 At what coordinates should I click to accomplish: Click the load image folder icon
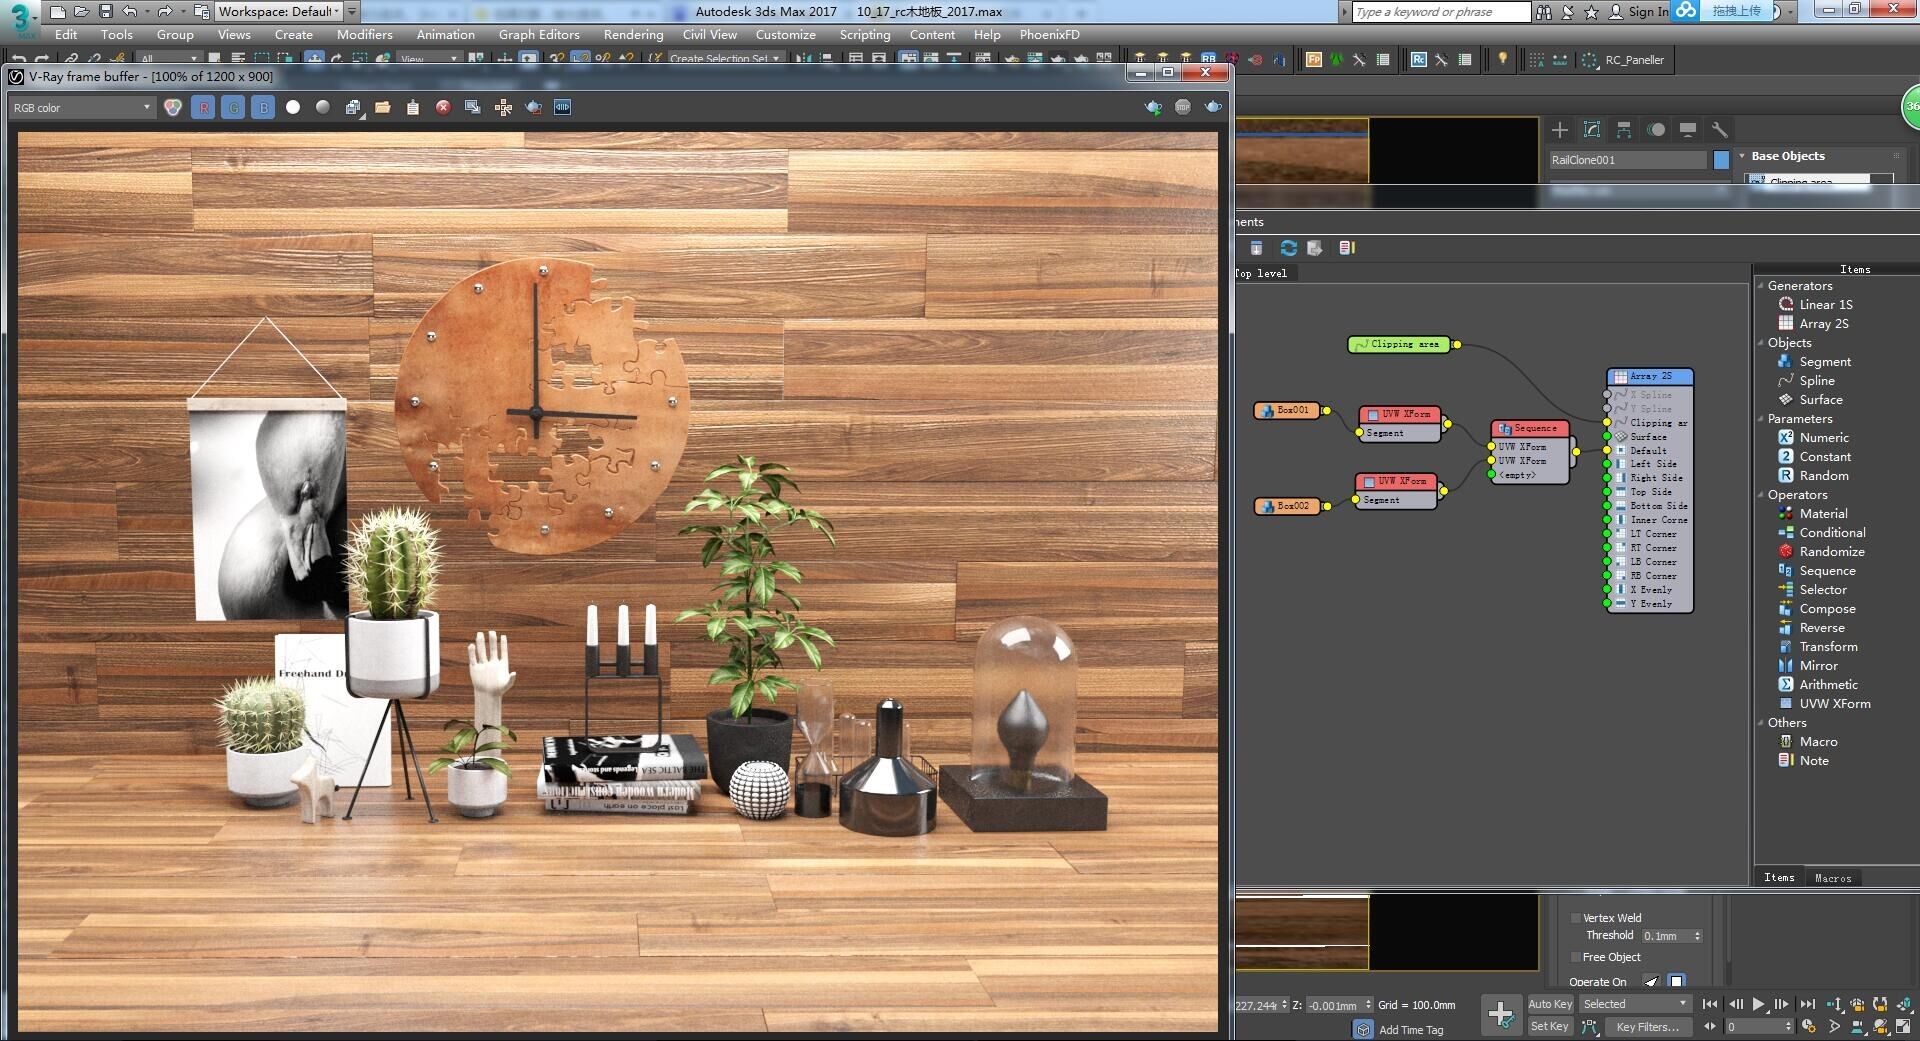tap(383, 107)
